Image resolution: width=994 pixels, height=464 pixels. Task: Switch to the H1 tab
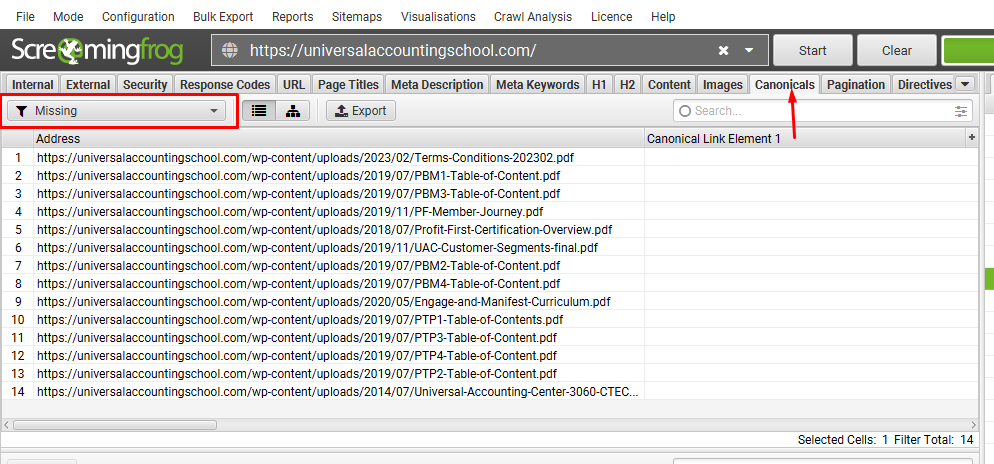coord(598,84)
